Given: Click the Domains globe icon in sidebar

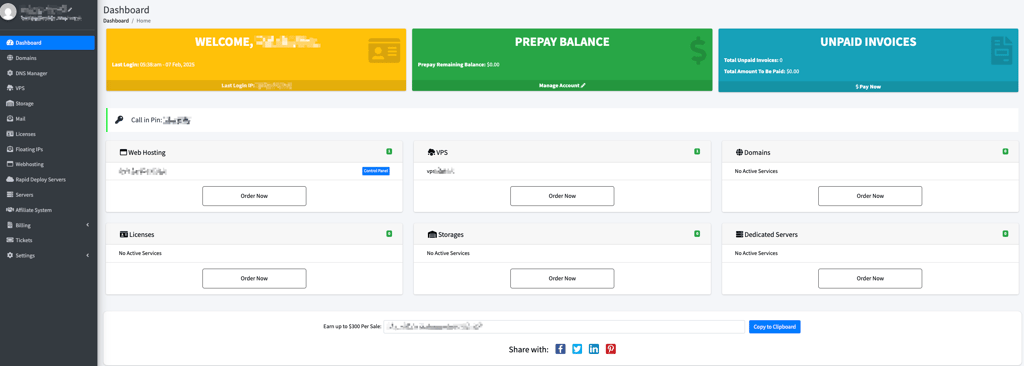Looking at the screenshot, I should point(10,58).
